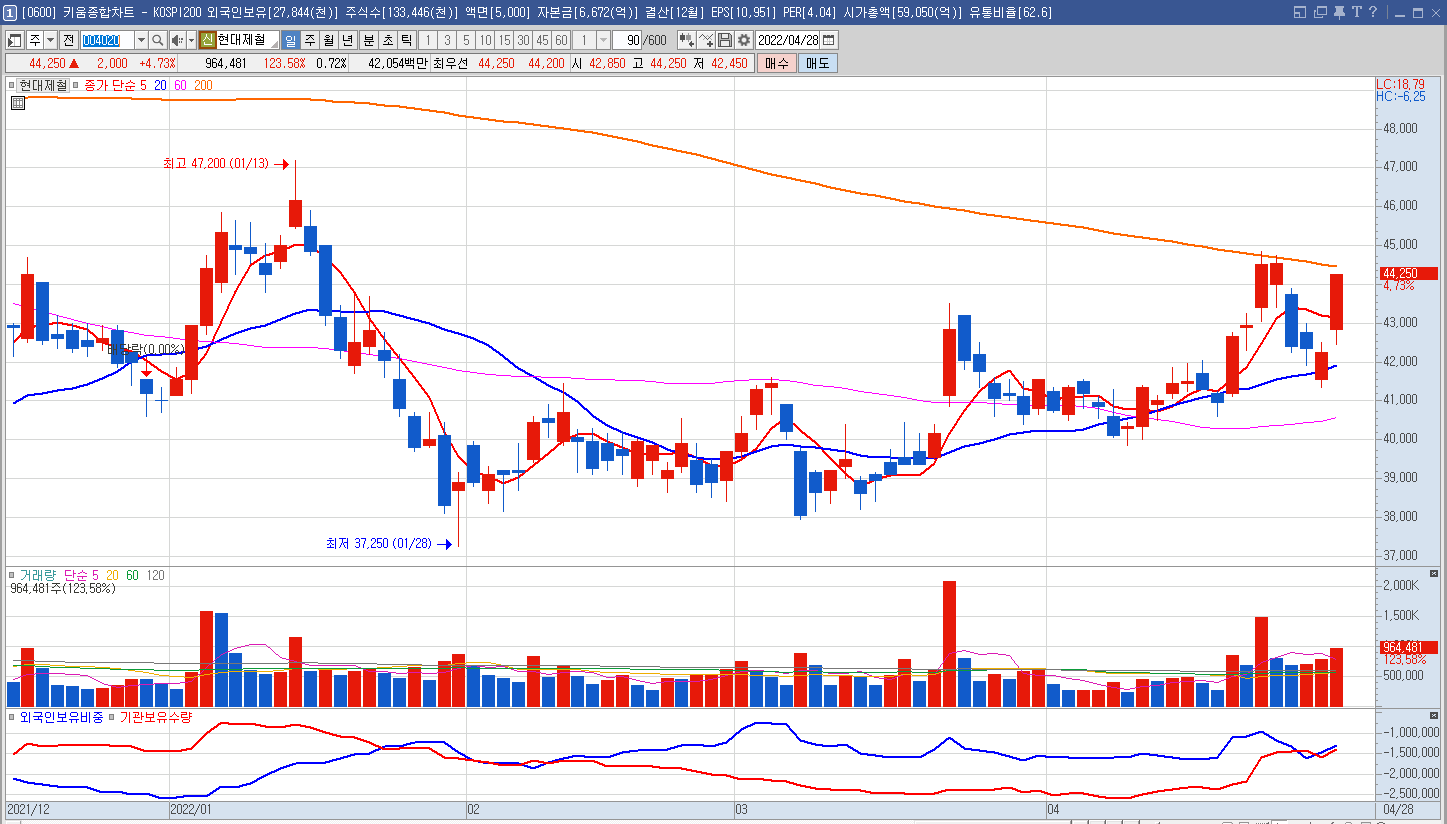Screen dimensions: 1447x824
Task: Click the 전 (all markets) button
Action: [x=68, y=40]
